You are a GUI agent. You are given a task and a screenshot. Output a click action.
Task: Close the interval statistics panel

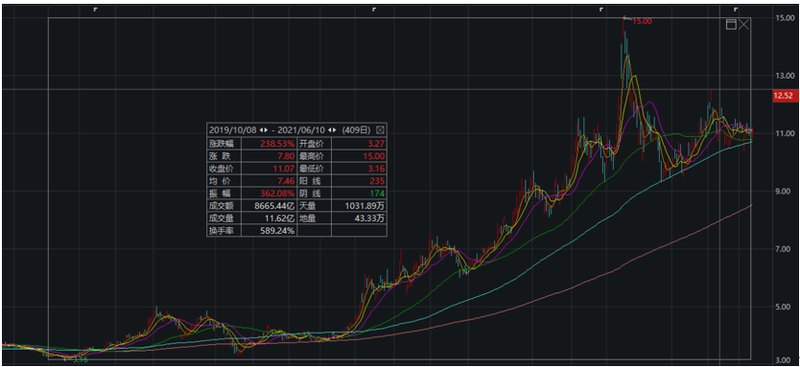[x=380, y=130]
